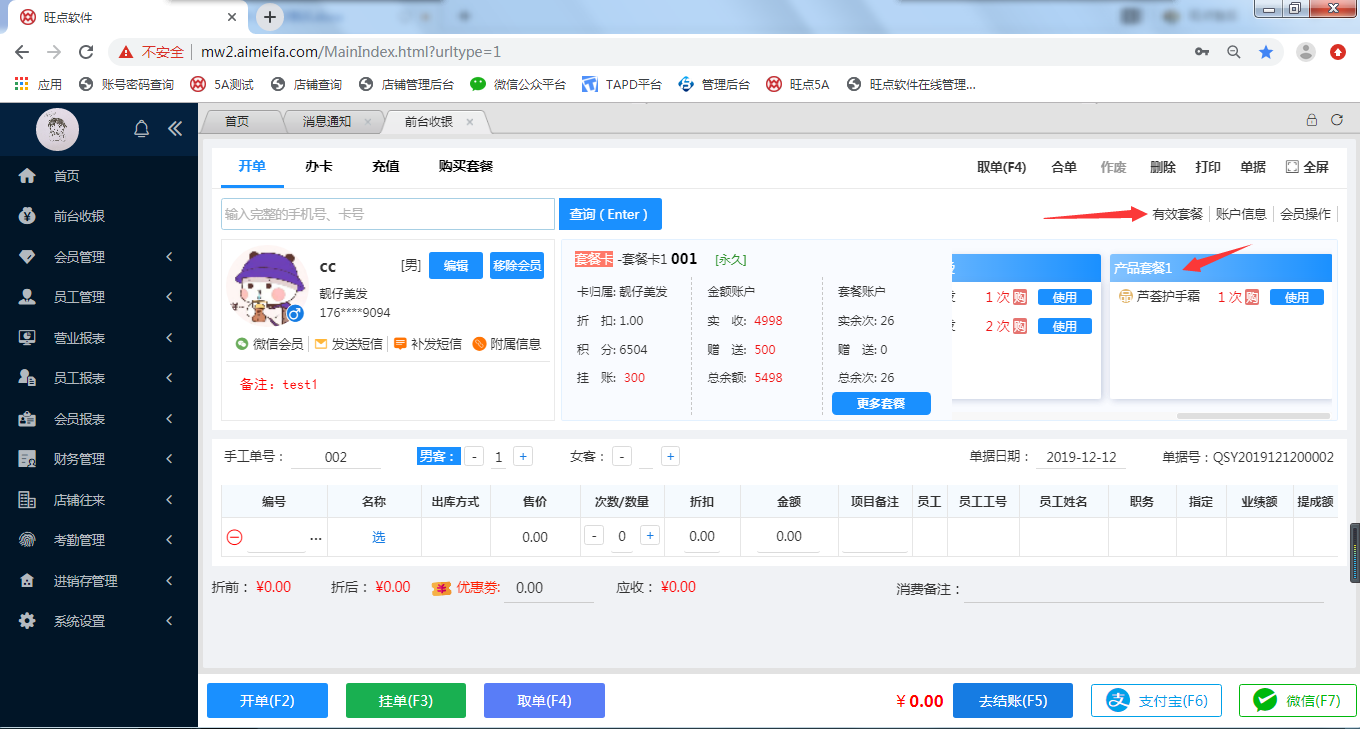Collapse the sidebar with double-chevron icon
Screen dimensions: 1360x729
coord(175,128)
